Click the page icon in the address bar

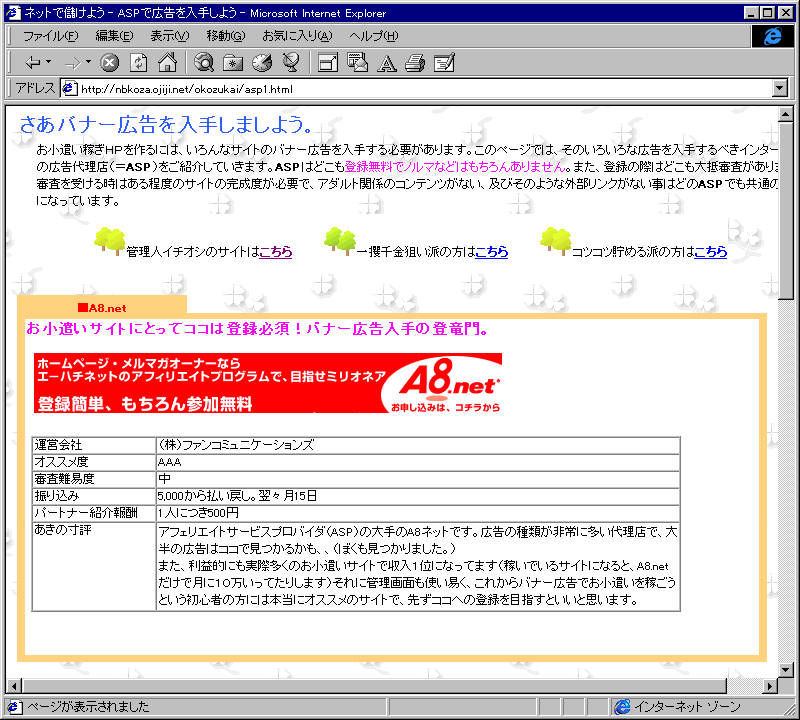point(69,89)
